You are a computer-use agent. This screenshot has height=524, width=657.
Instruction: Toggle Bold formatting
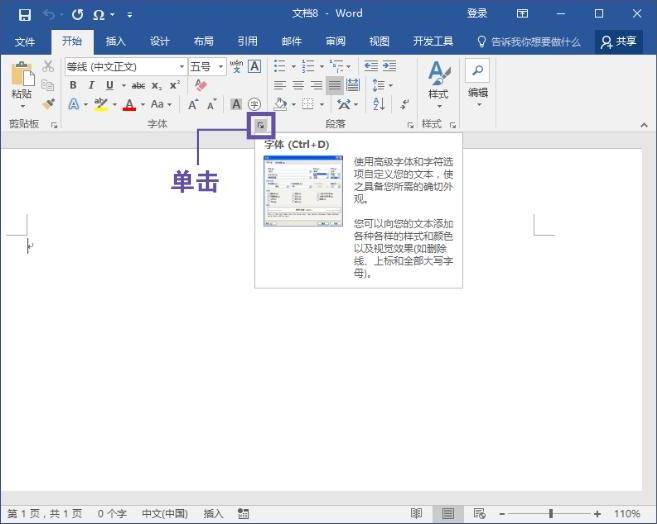coord(73,86)
